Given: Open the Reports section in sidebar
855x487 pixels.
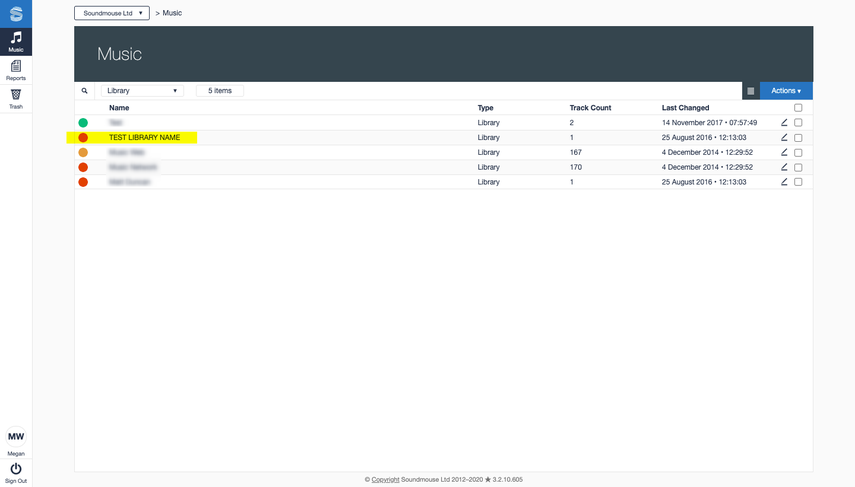Looking at the screenshot, I should (16, 70).
